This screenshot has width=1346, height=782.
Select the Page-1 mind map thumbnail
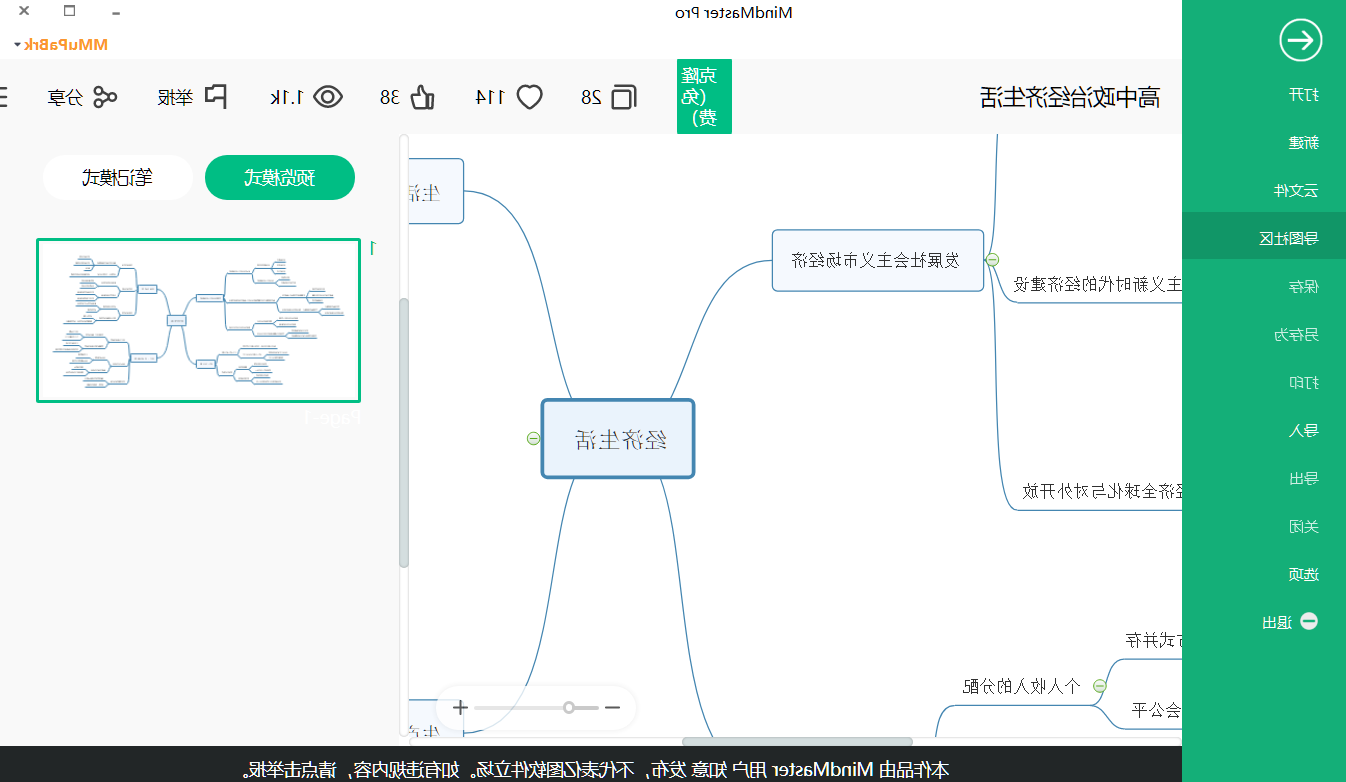[x=199, y=320]
